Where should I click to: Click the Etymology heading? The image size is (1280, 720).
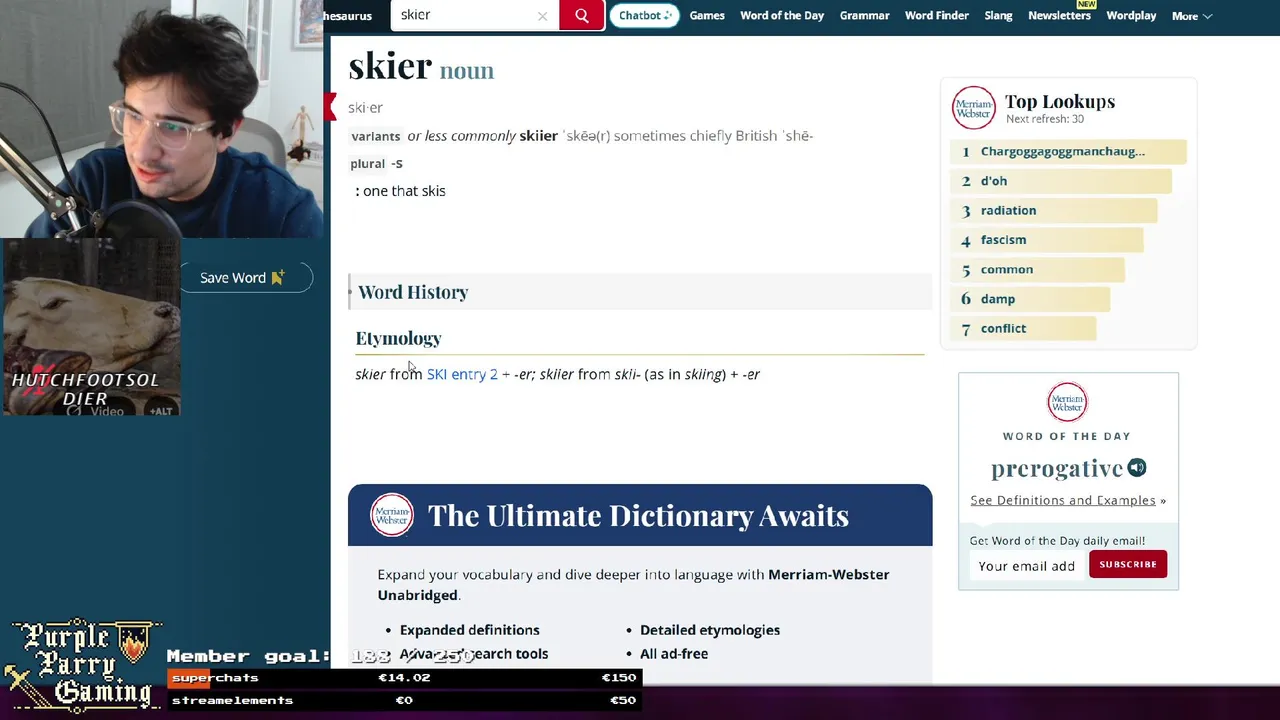[398, 338]
